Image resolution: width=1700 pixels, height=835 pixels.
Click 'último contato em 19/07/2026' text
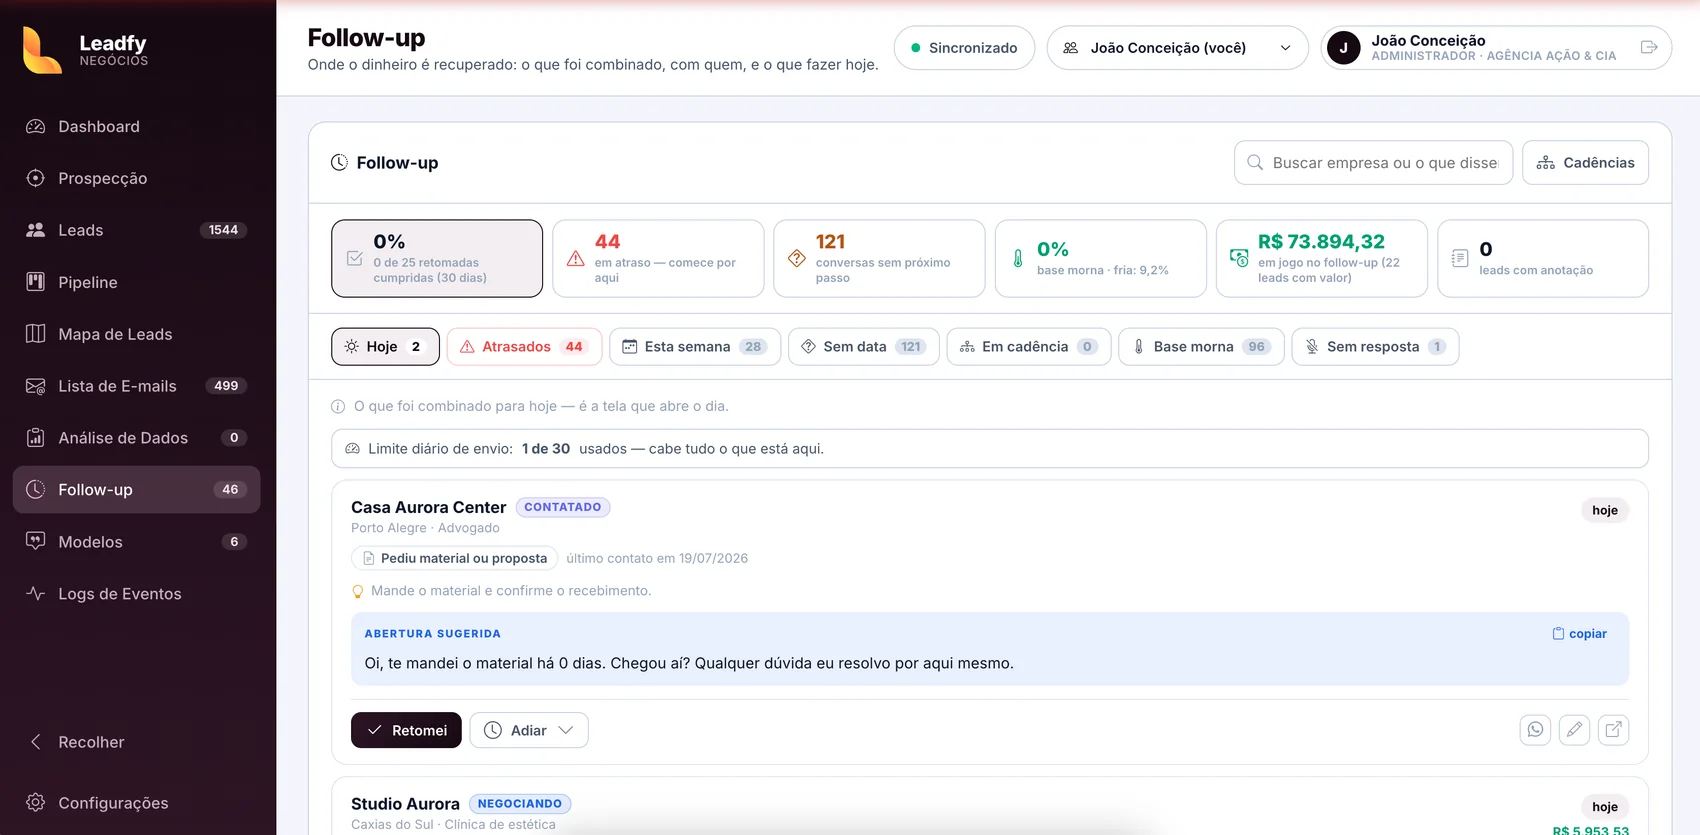tap(657, 558)
